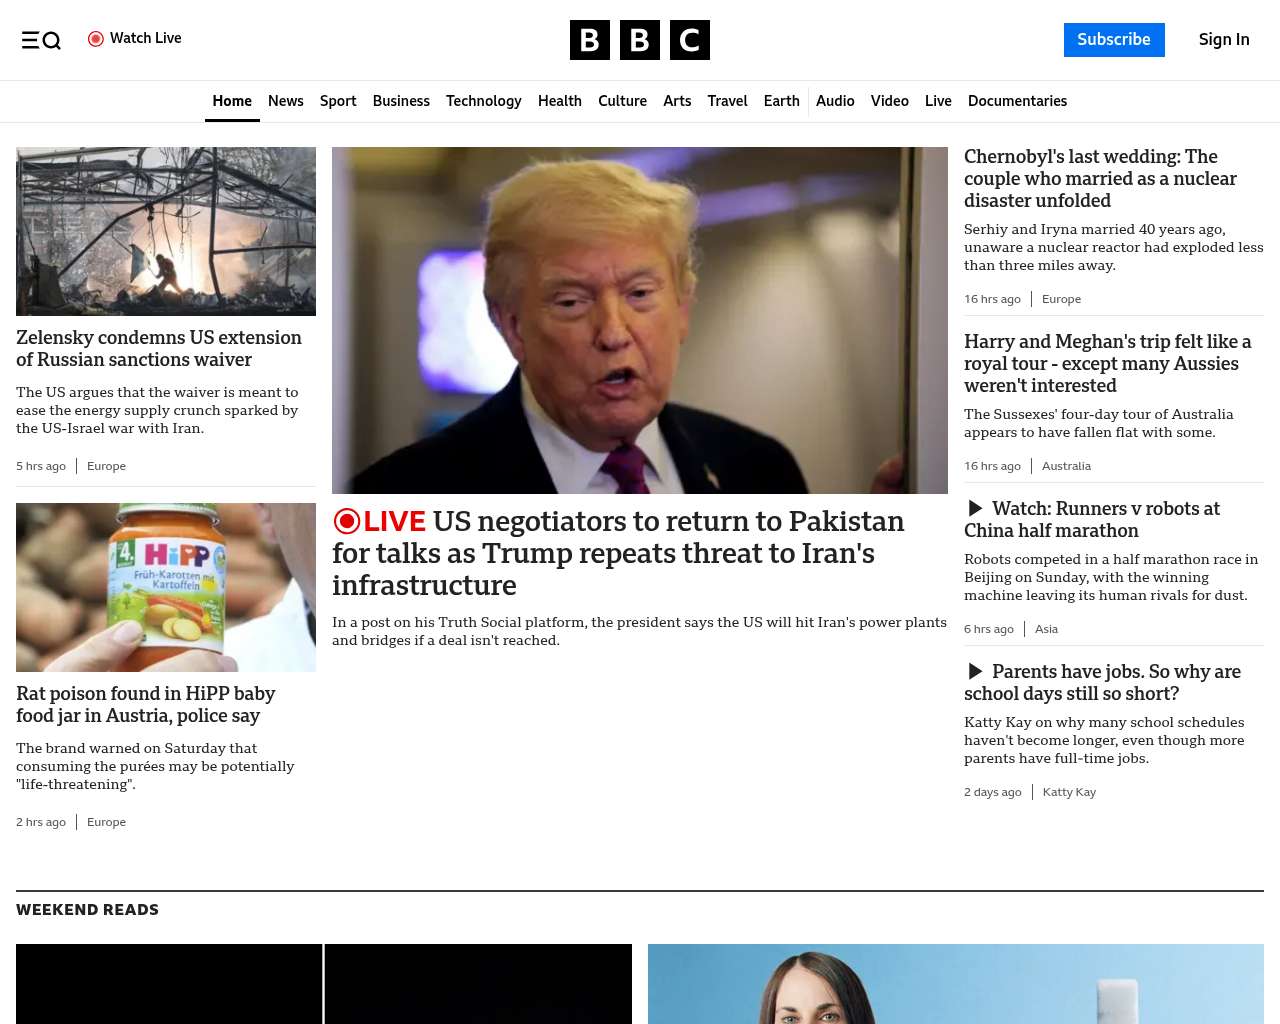
Task: Click the Watch Live link text
Action: [x=146, y=38]
